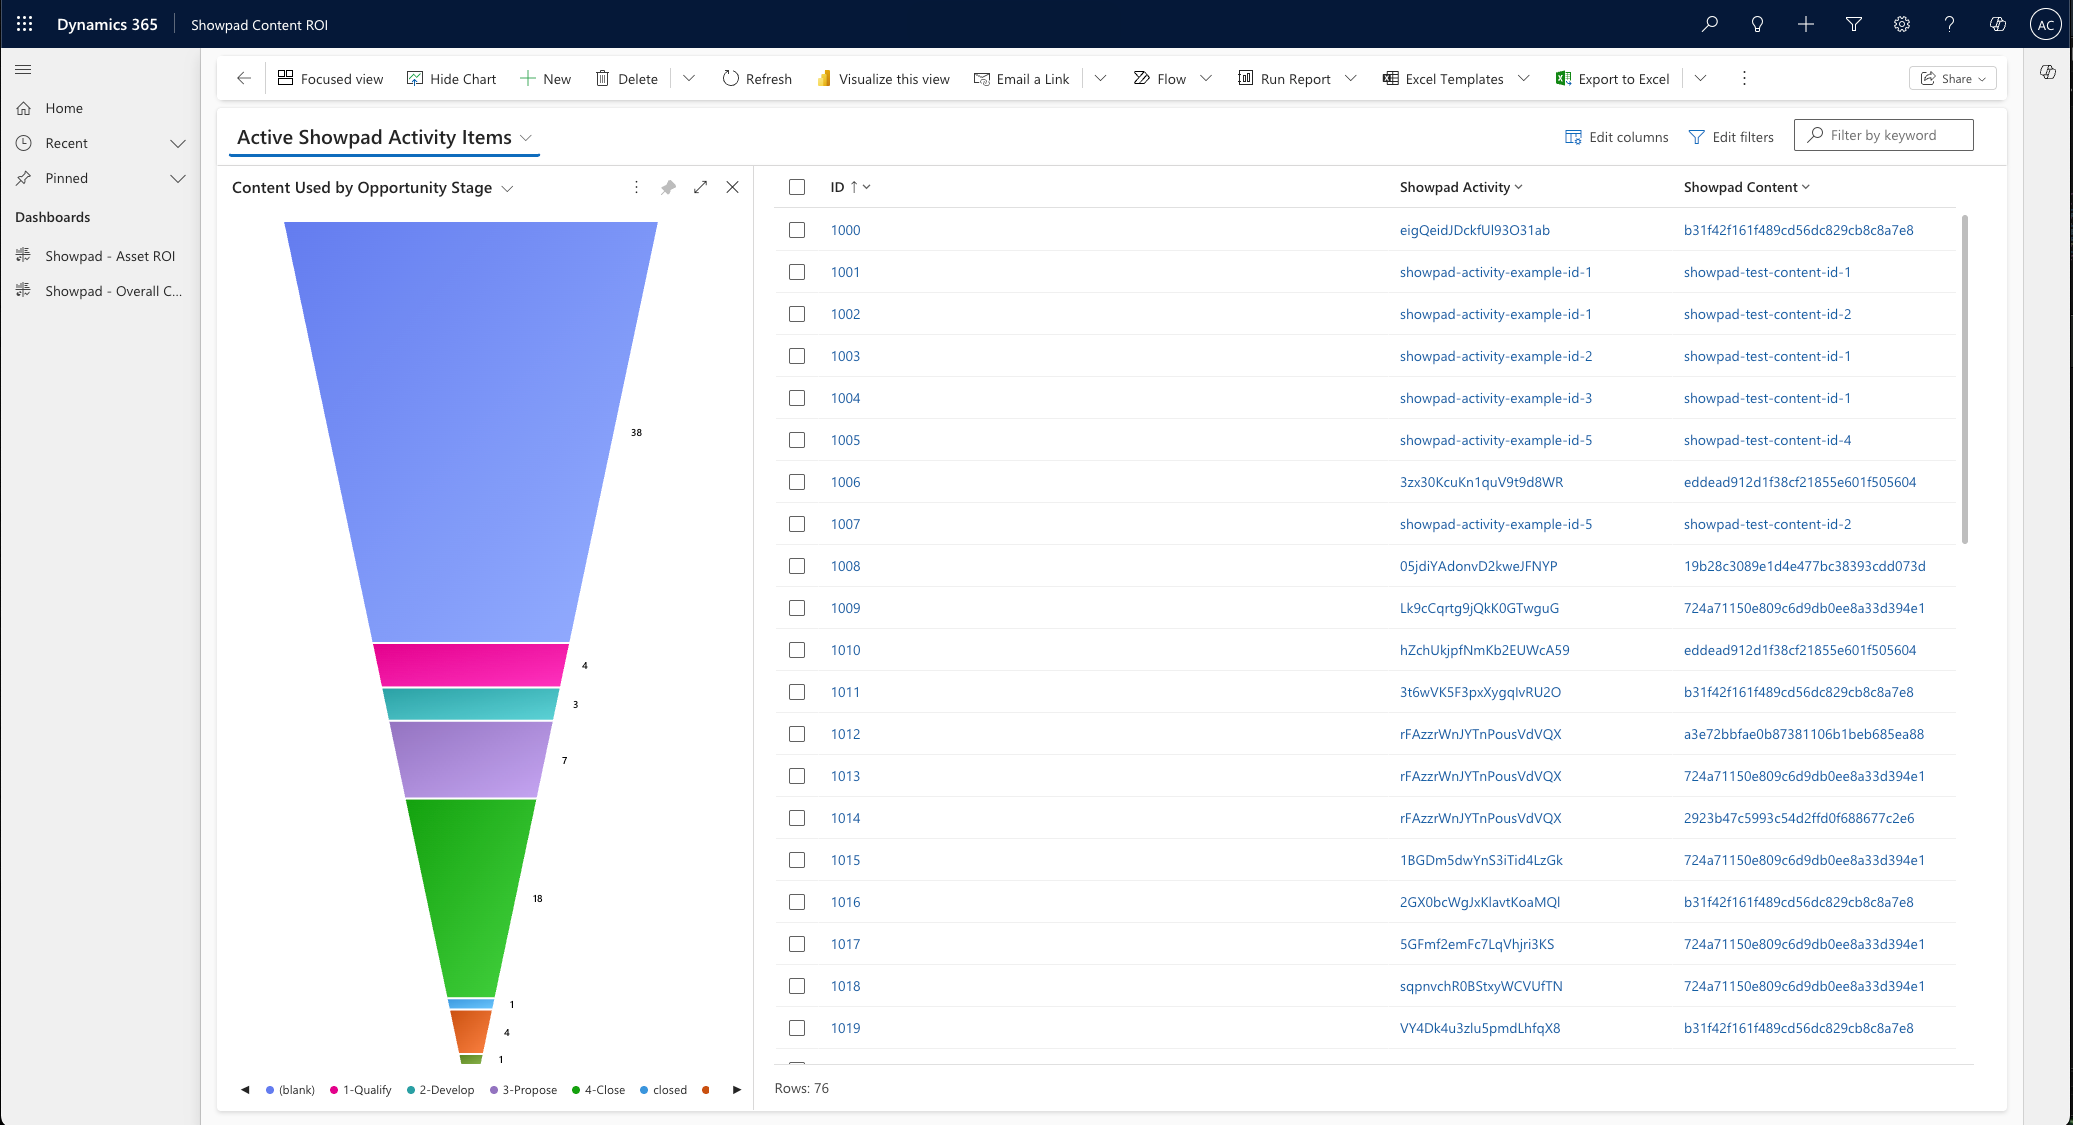Image resolution: width=2073 pixels, height=1125 pixels.
Task: Open record link showpad-activity-example-id-5
Action: [1495, 440]
